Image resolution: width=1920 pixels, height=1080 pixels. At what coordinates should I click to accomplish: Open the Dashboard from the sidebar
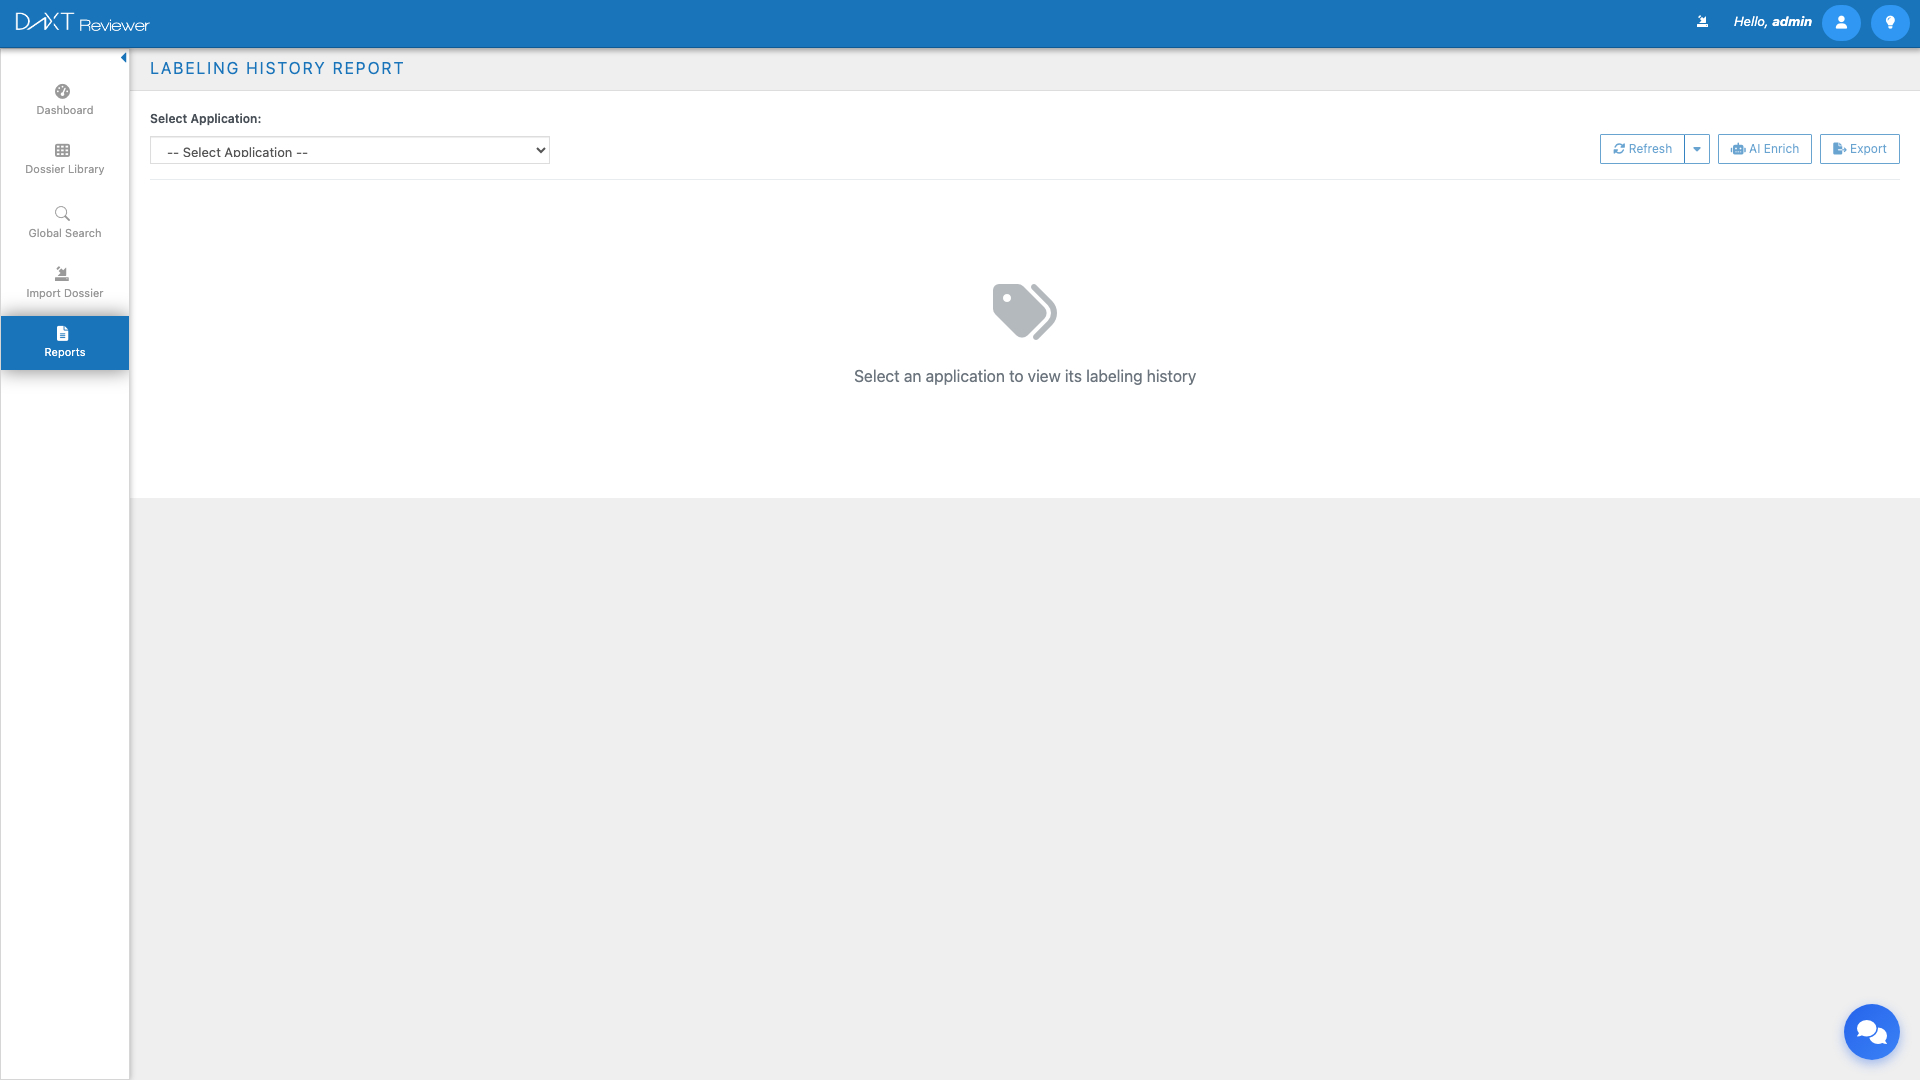[64, 99]
